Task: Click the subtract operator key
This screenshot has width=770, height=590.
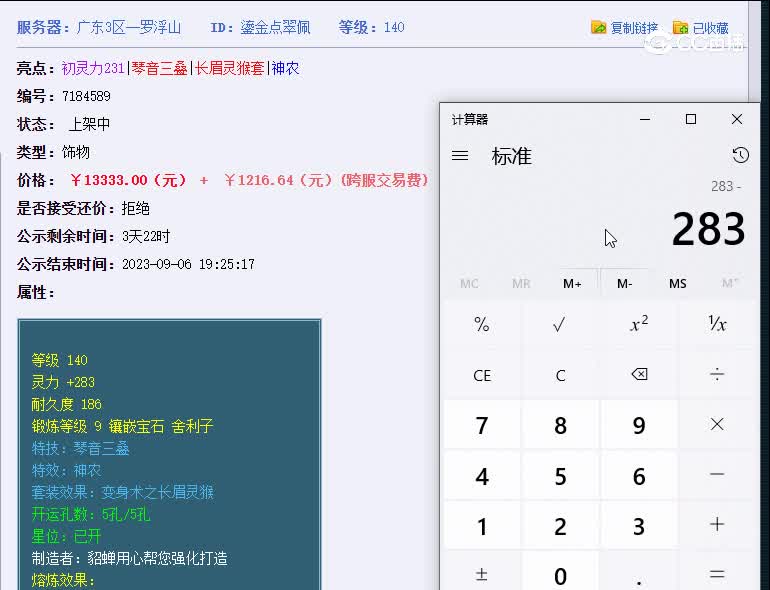Action: [x=717, y=475]
